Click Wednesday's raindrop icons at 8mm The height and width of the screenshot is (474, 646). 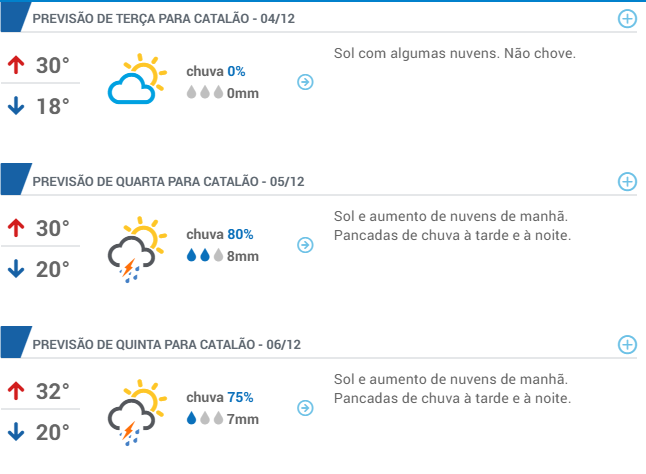click(x=204, y=256)
